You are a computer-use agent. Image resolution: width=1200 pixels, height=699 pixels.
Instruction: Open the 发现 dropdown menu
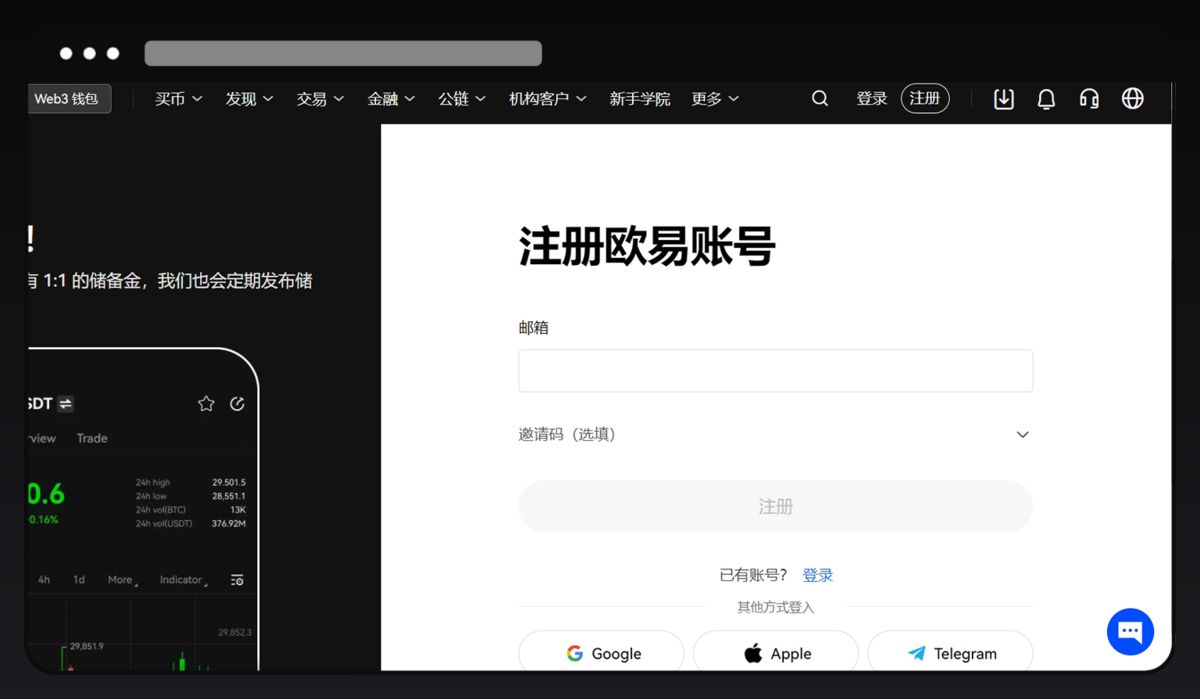(x=249, y=99)
